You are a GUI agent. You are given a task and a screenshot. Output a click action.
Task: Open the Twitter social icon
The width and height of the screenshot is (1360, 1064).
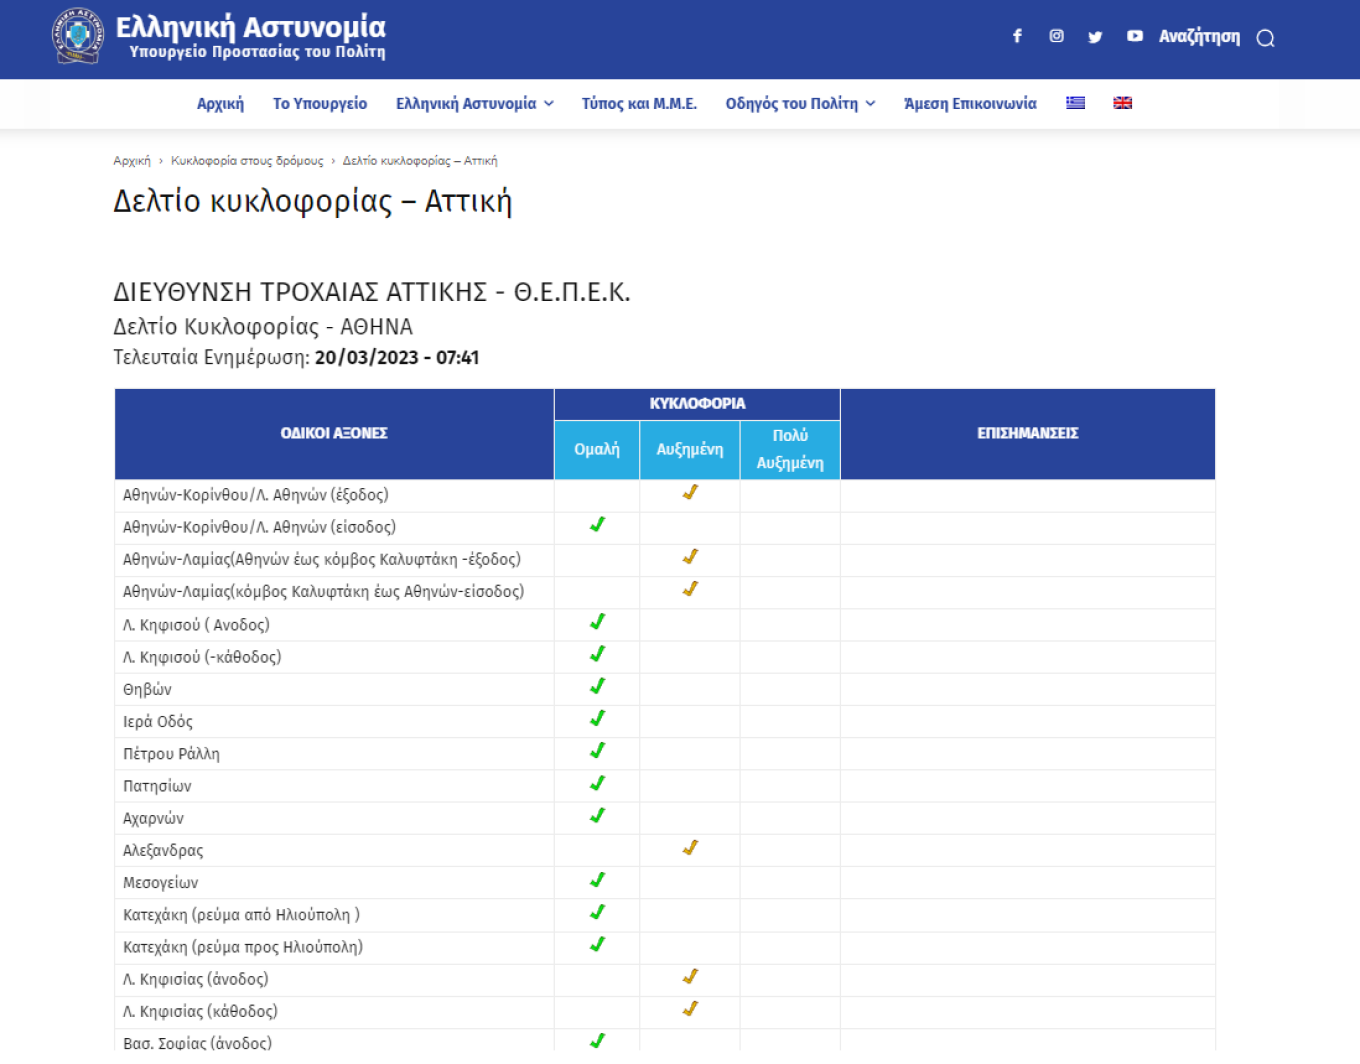point(1095,37)
